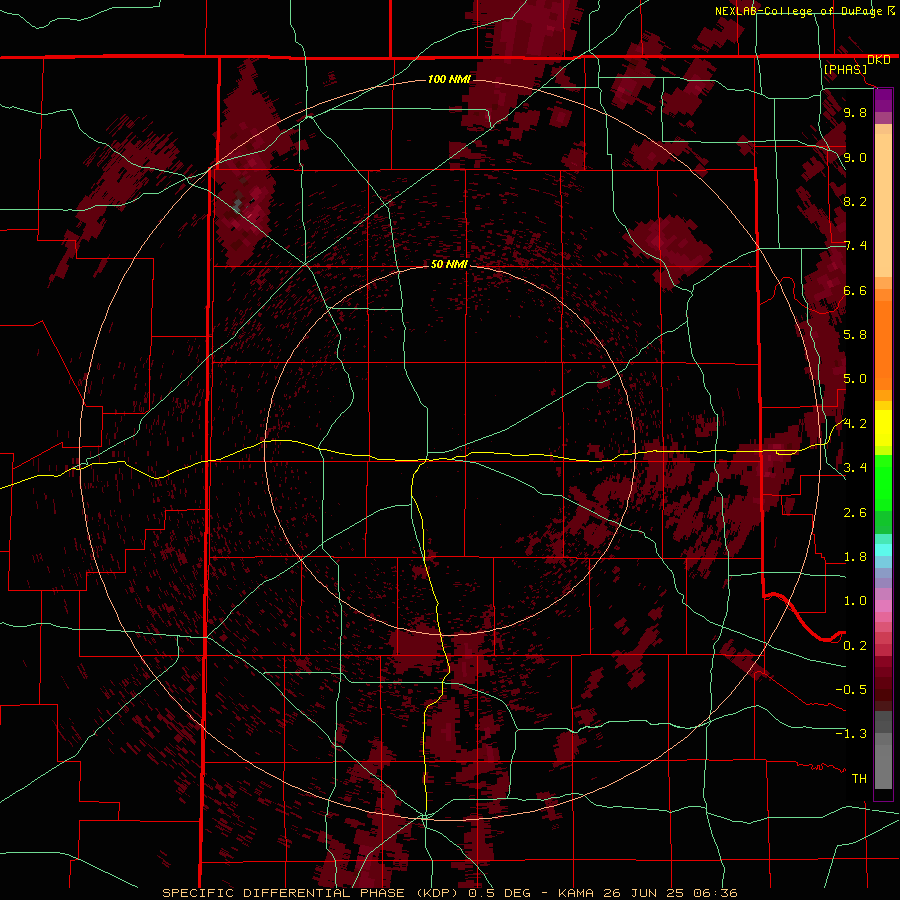Click the 5.8 color scale value
This screenshot has width=900, height=900.
[855, 334]
